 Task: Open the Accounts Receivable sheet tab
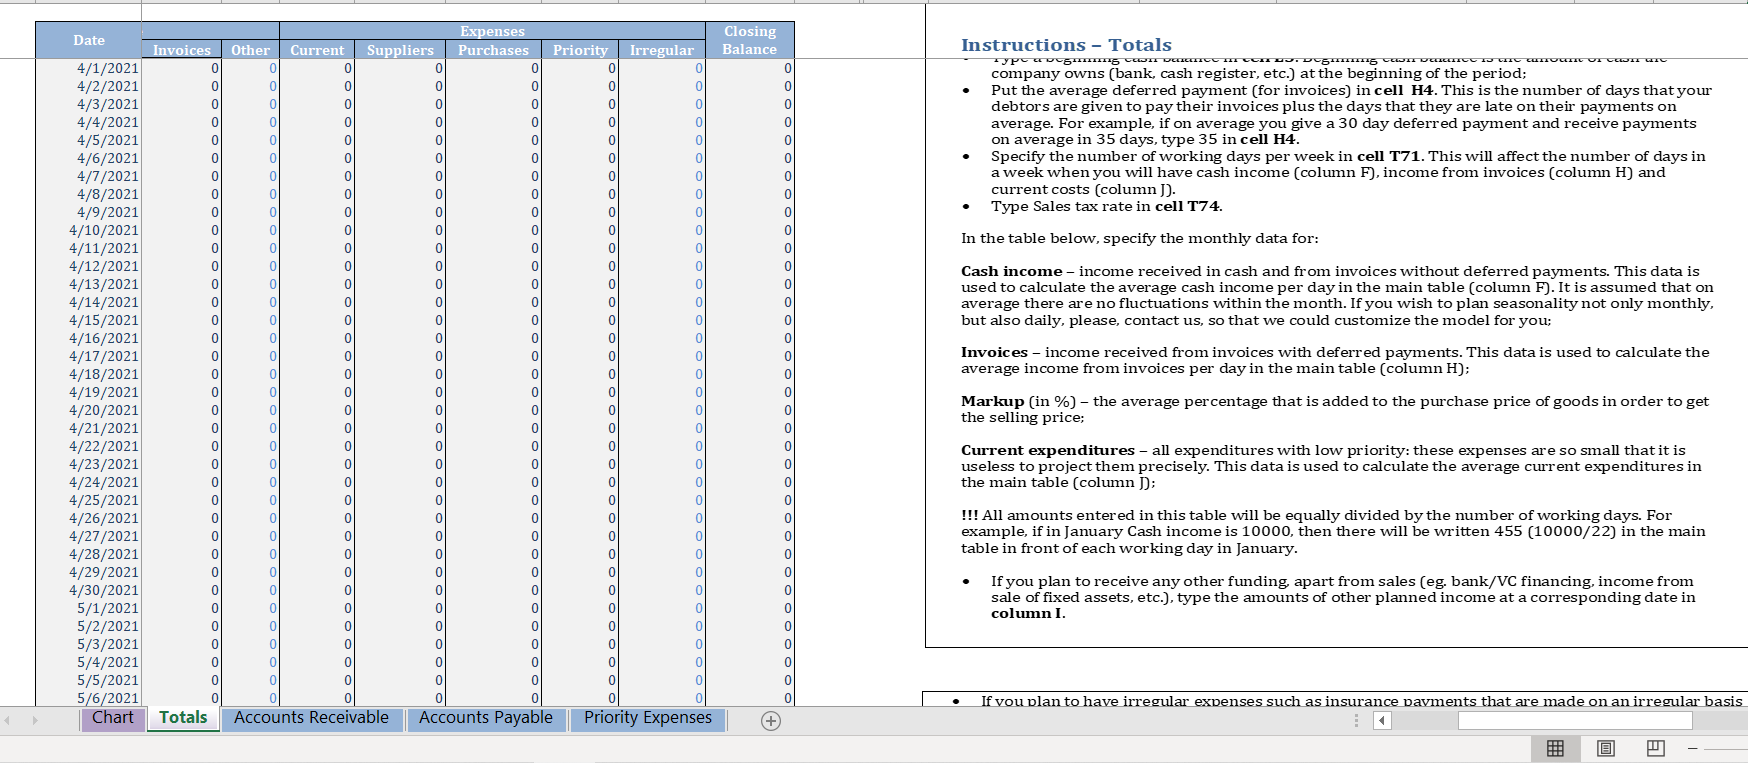pyautogui.click(x=311, y=718)
